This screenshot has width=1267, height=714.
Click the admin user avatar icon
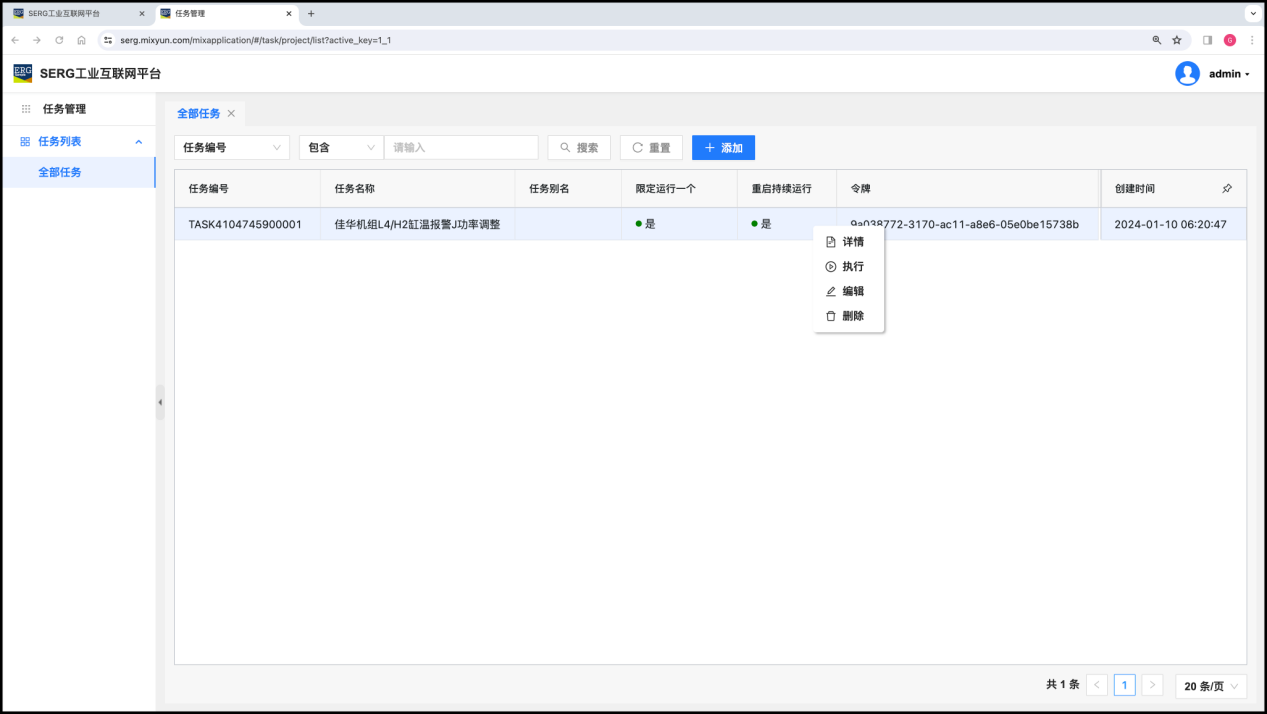click(x=1187, y=74)
